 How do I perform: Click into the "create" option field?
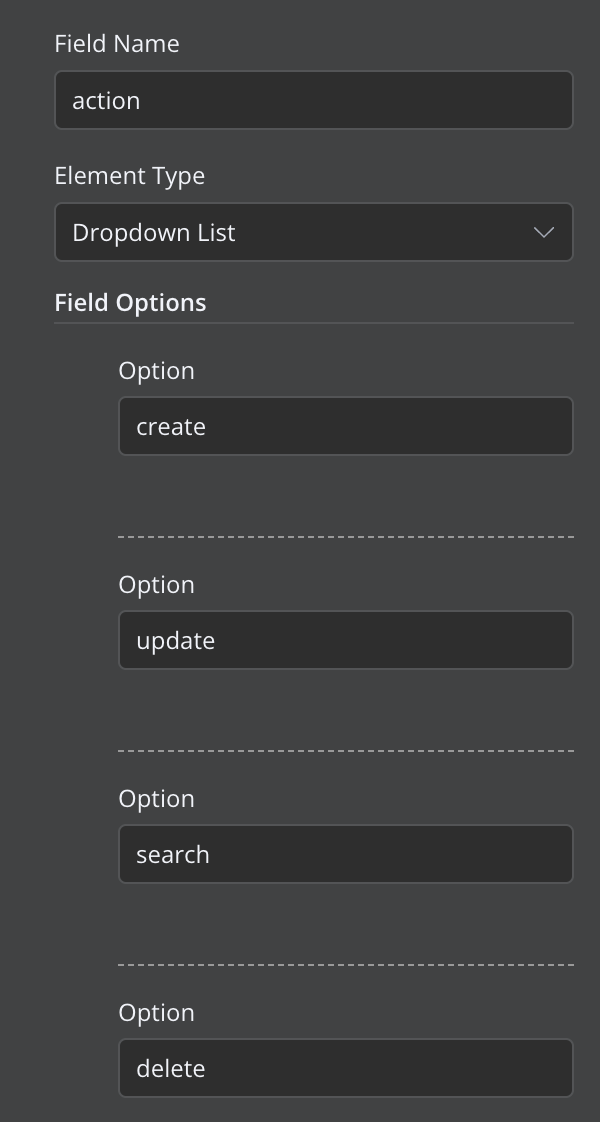pos(345,426)
